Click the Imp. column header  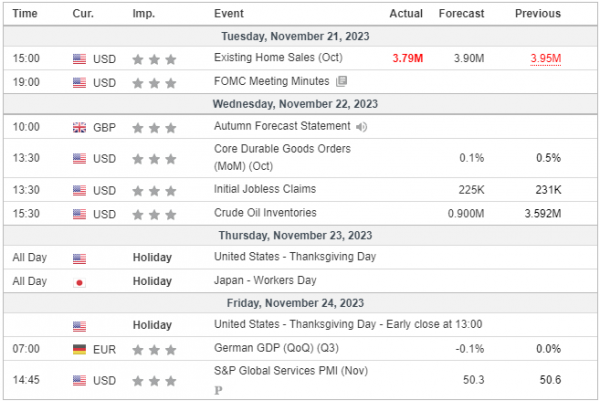pos(143,14)
